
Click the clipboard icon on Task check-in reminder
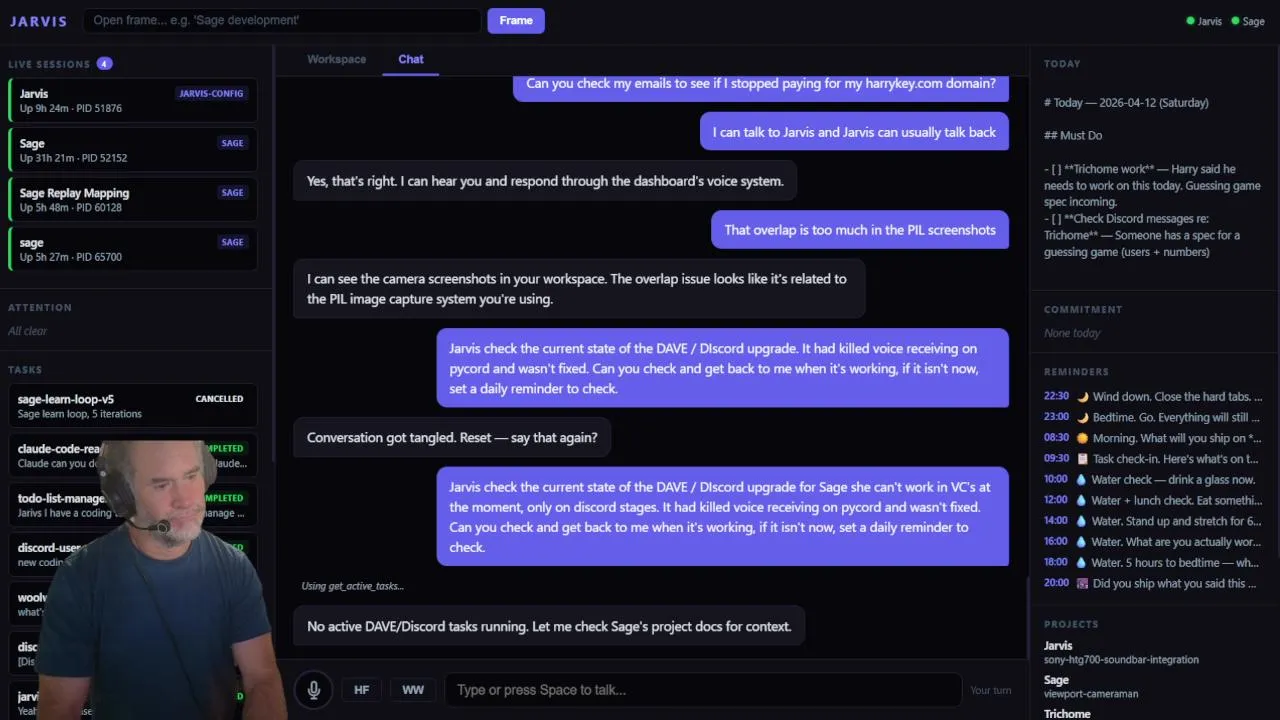tap(1082, 459)
